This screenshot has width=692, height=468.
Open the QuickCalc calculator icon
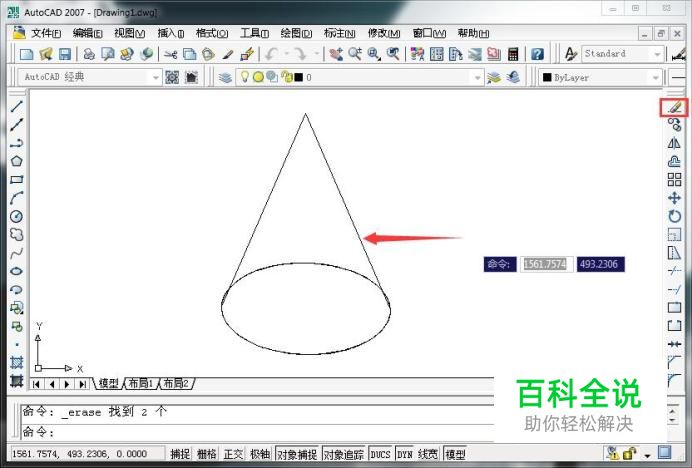click(513, 54)
